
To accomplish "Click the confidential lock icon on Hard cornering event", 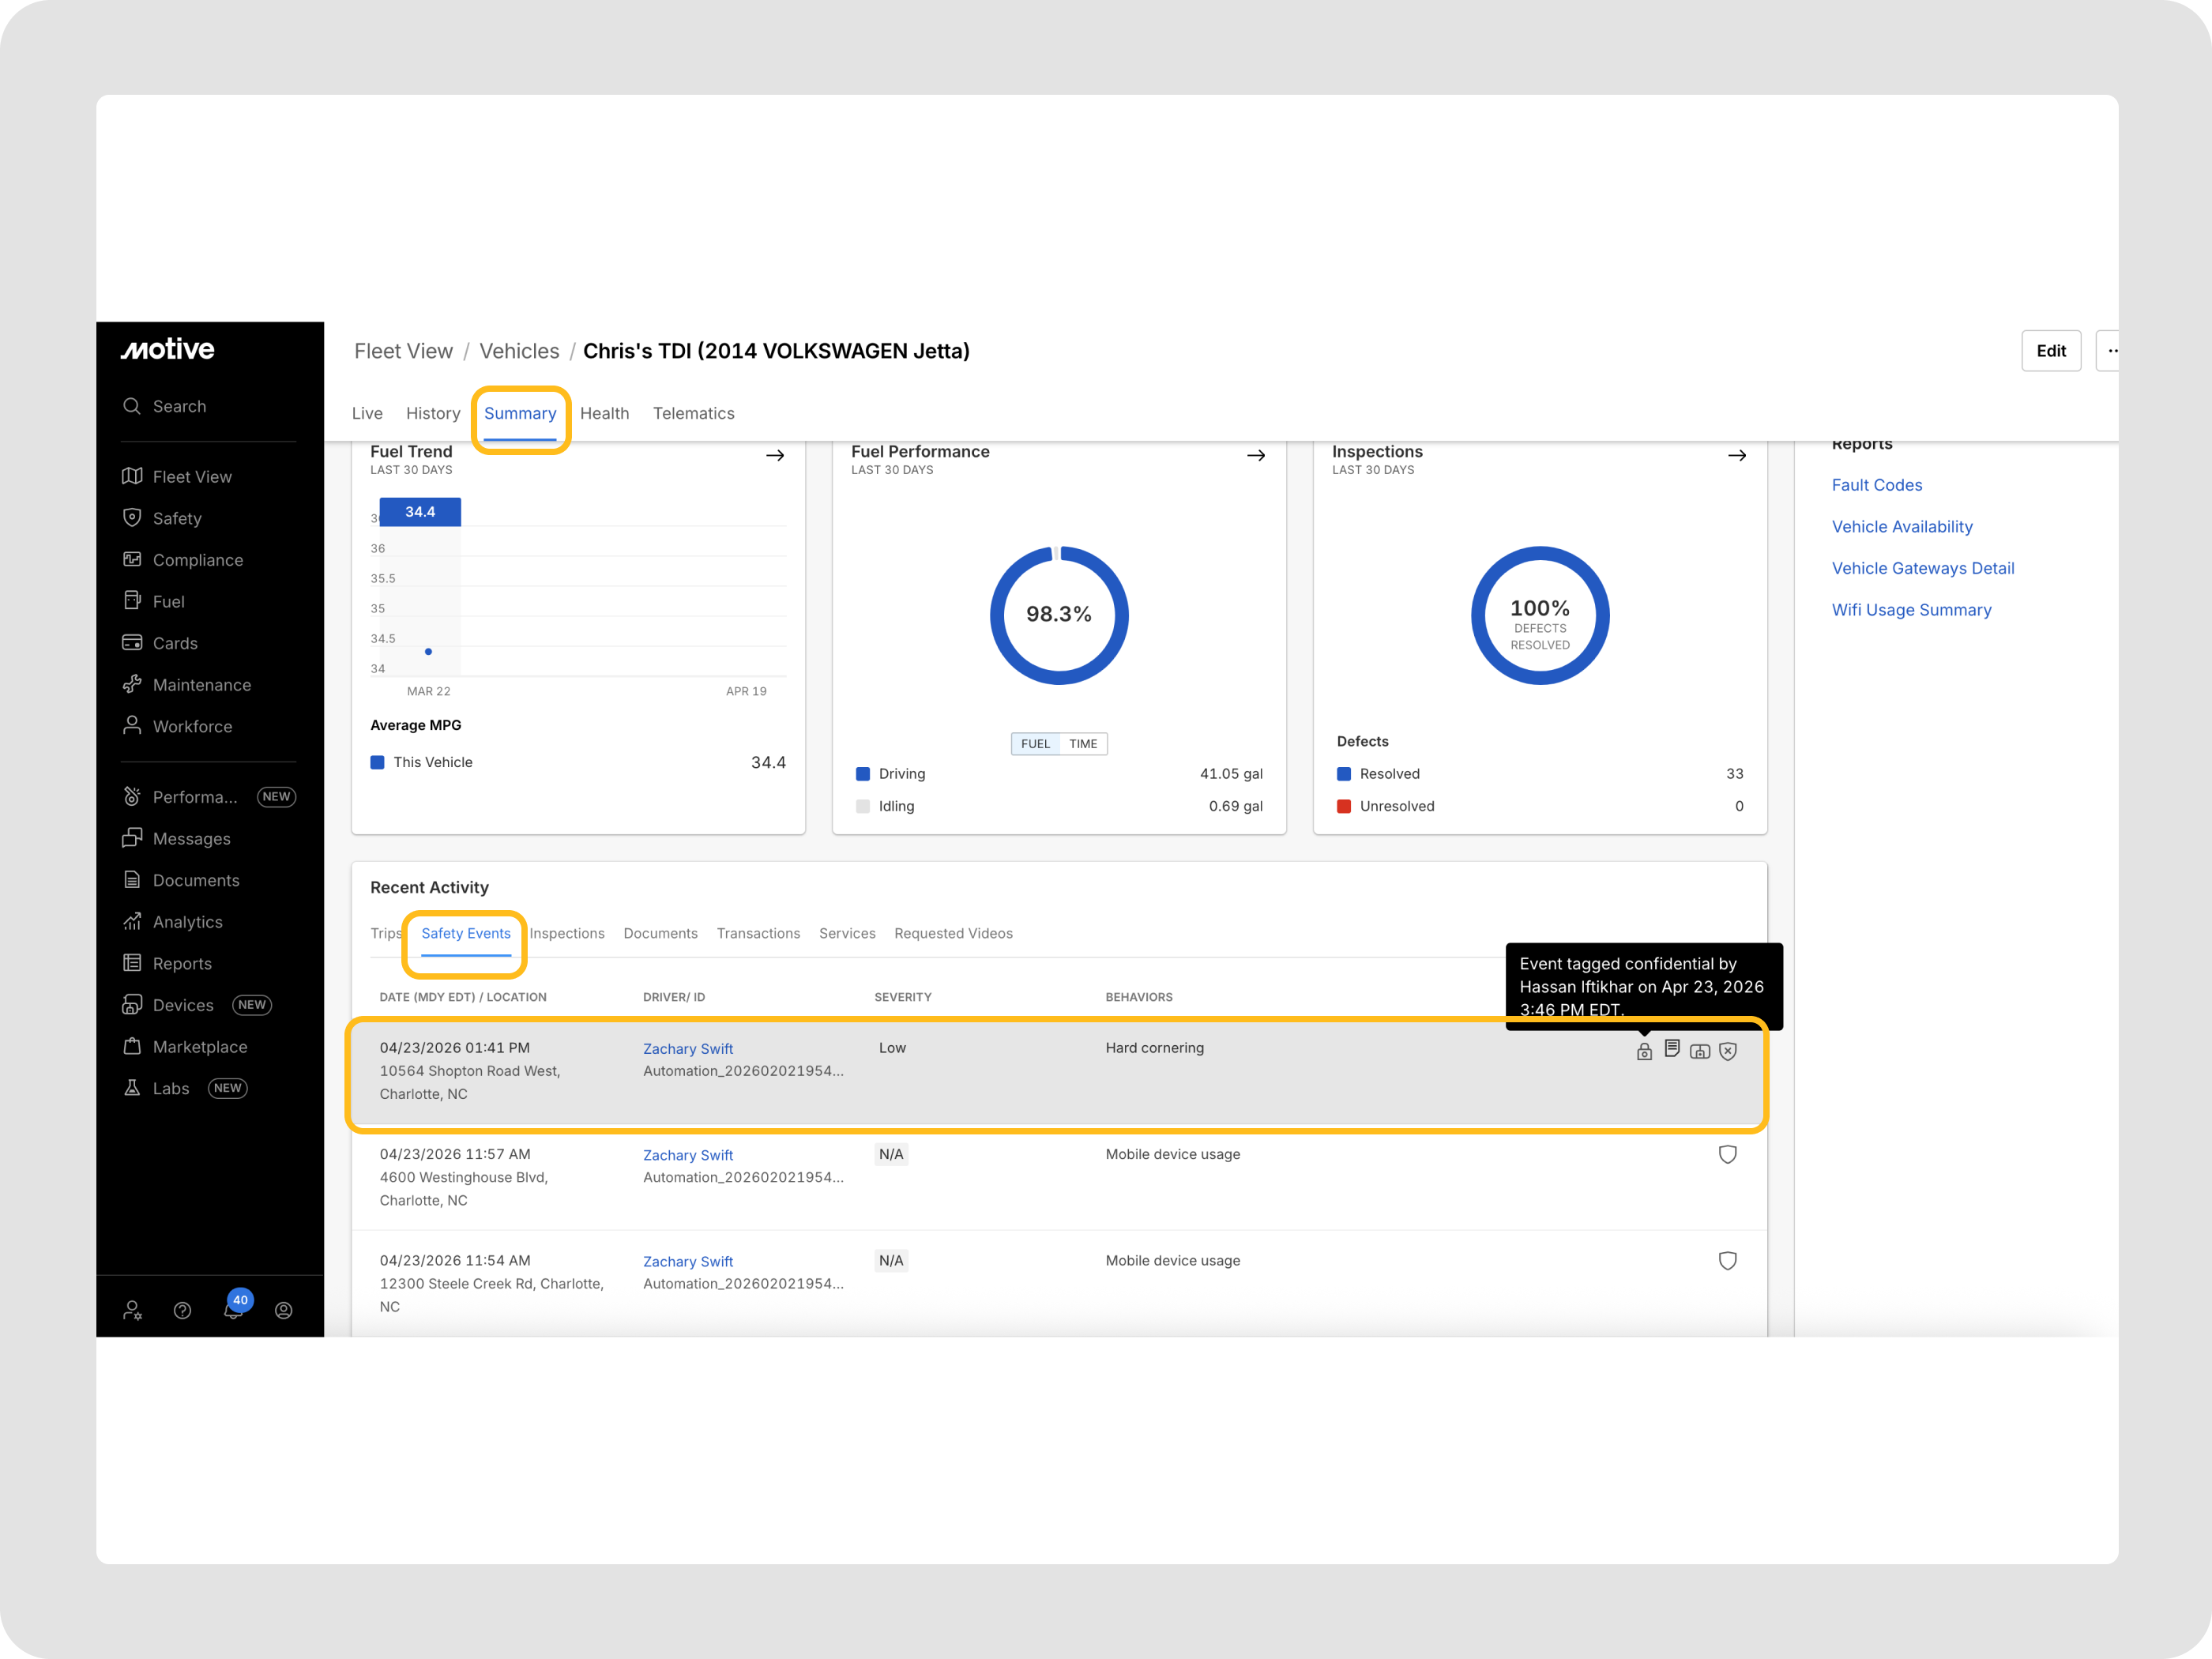I will [x=1644, y=1051].
